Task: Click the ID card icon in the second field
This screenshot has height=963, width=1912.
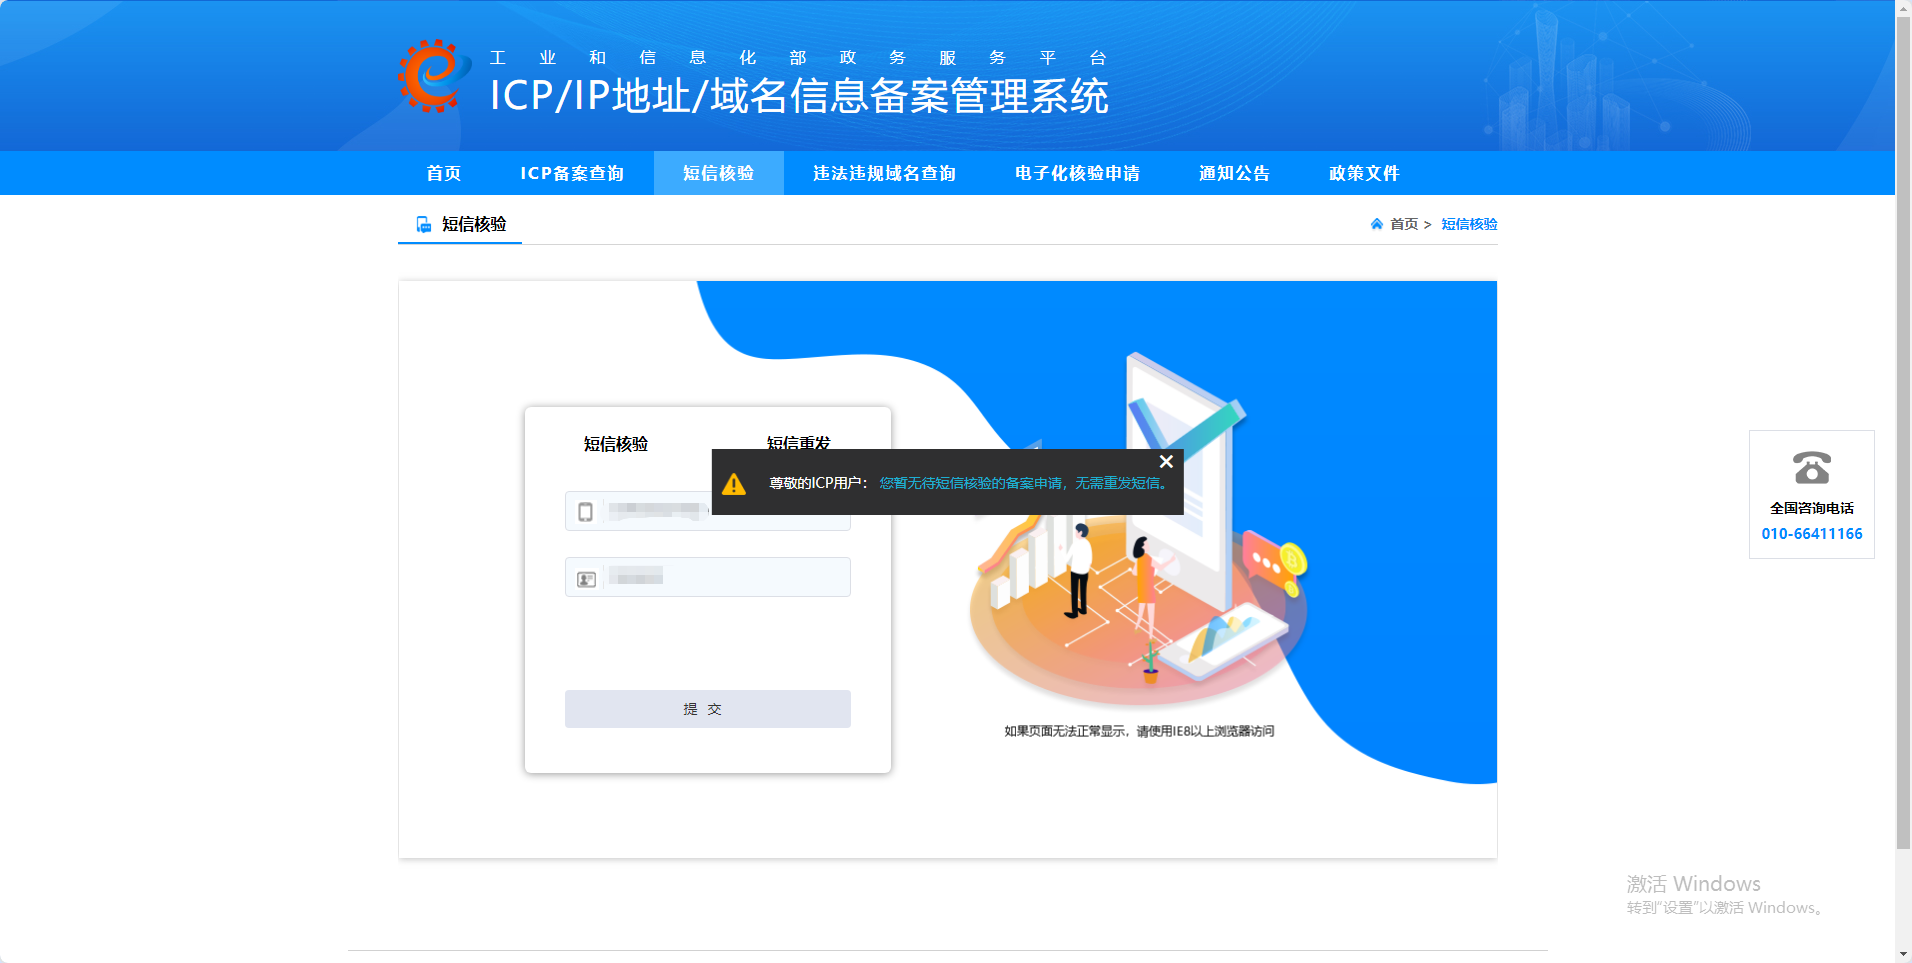Action: point(587,579)
